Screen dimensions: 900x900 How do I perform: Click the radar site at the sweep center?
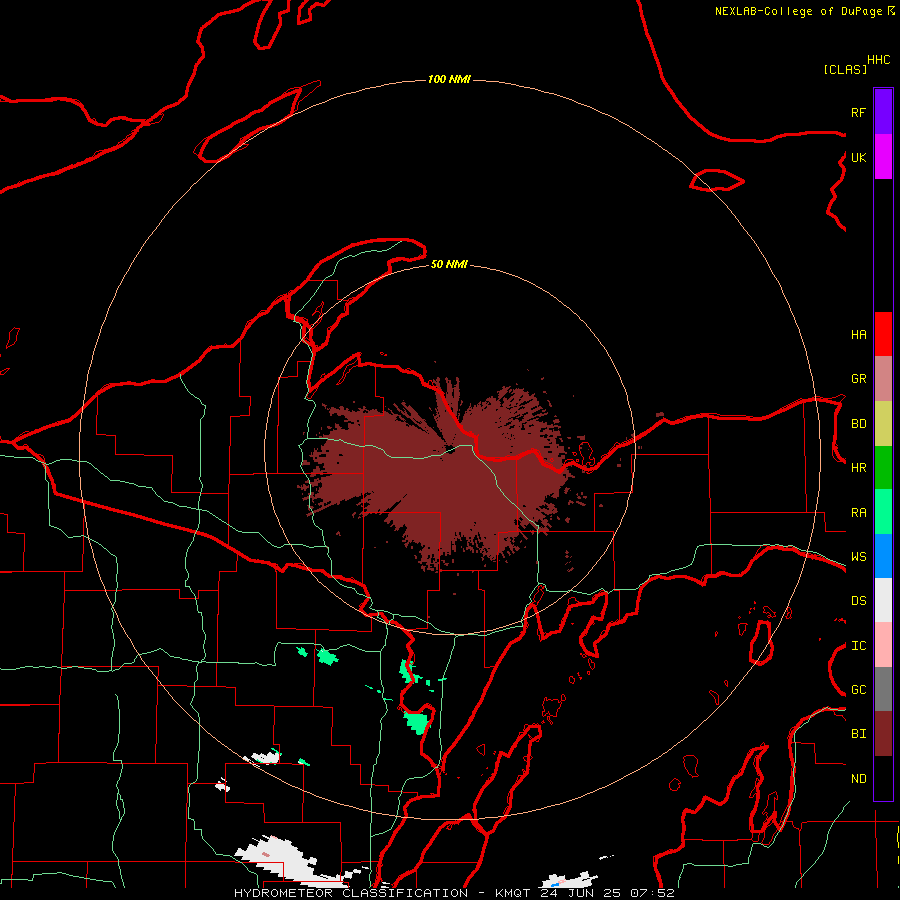point(451,449)
